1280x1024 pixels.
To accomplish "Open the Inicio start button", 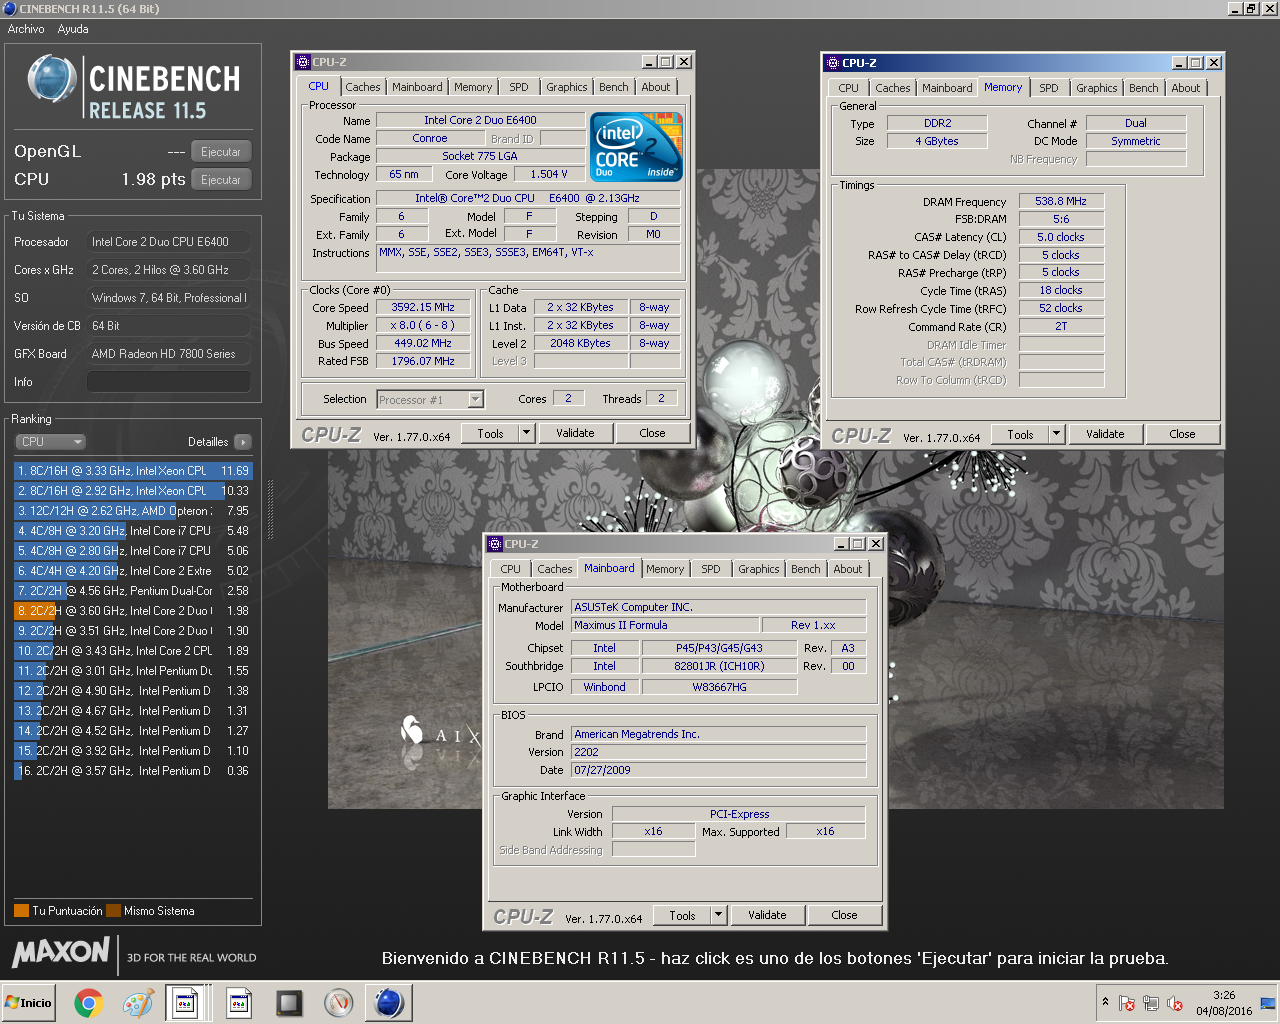I will (x=29, y=1003).
